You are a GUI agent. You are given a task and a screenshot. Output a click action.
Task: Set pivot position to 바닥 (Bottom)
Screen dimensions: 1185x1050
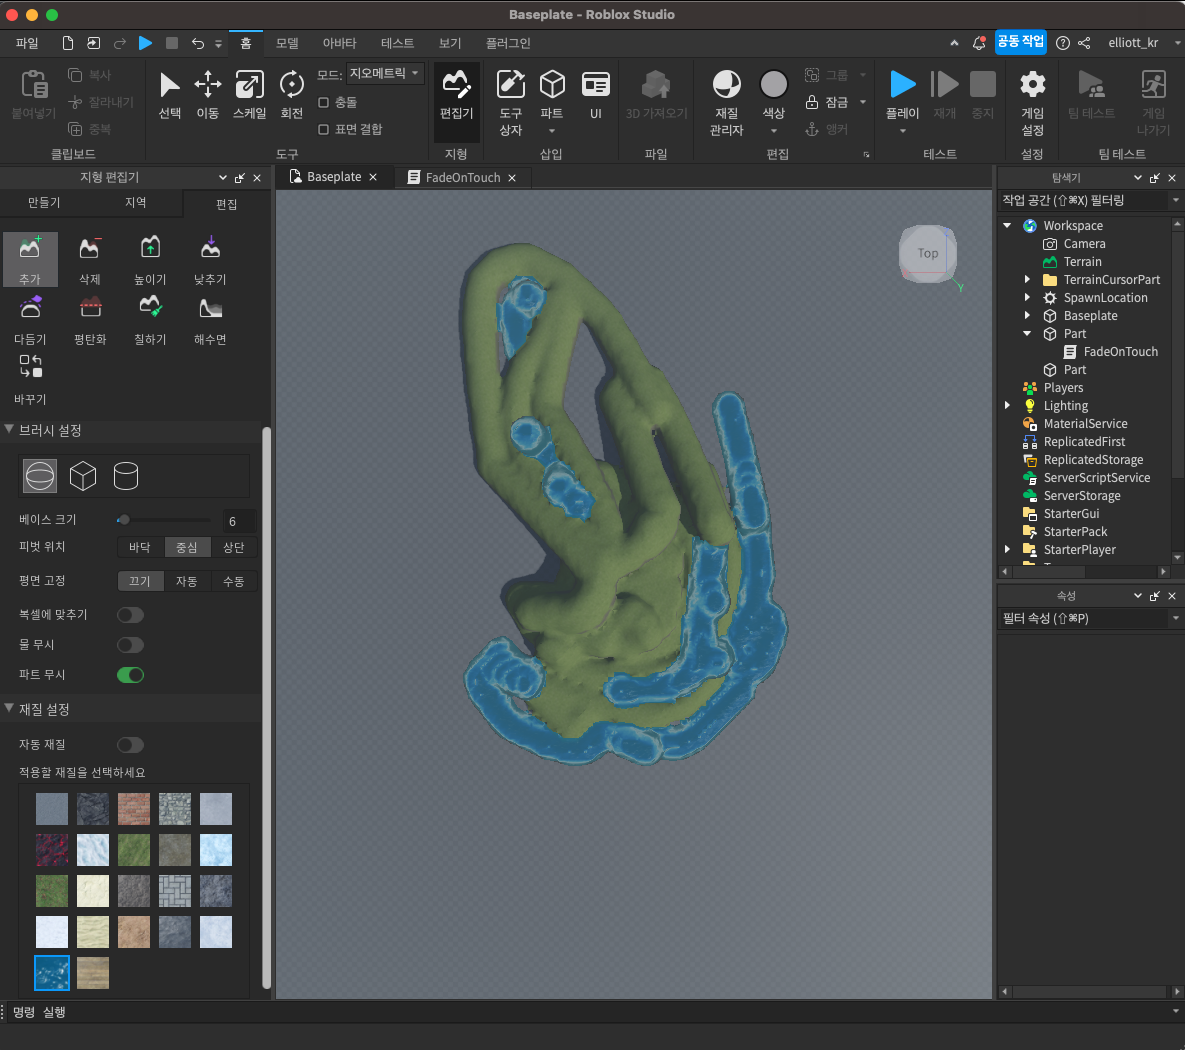point(140,547)
